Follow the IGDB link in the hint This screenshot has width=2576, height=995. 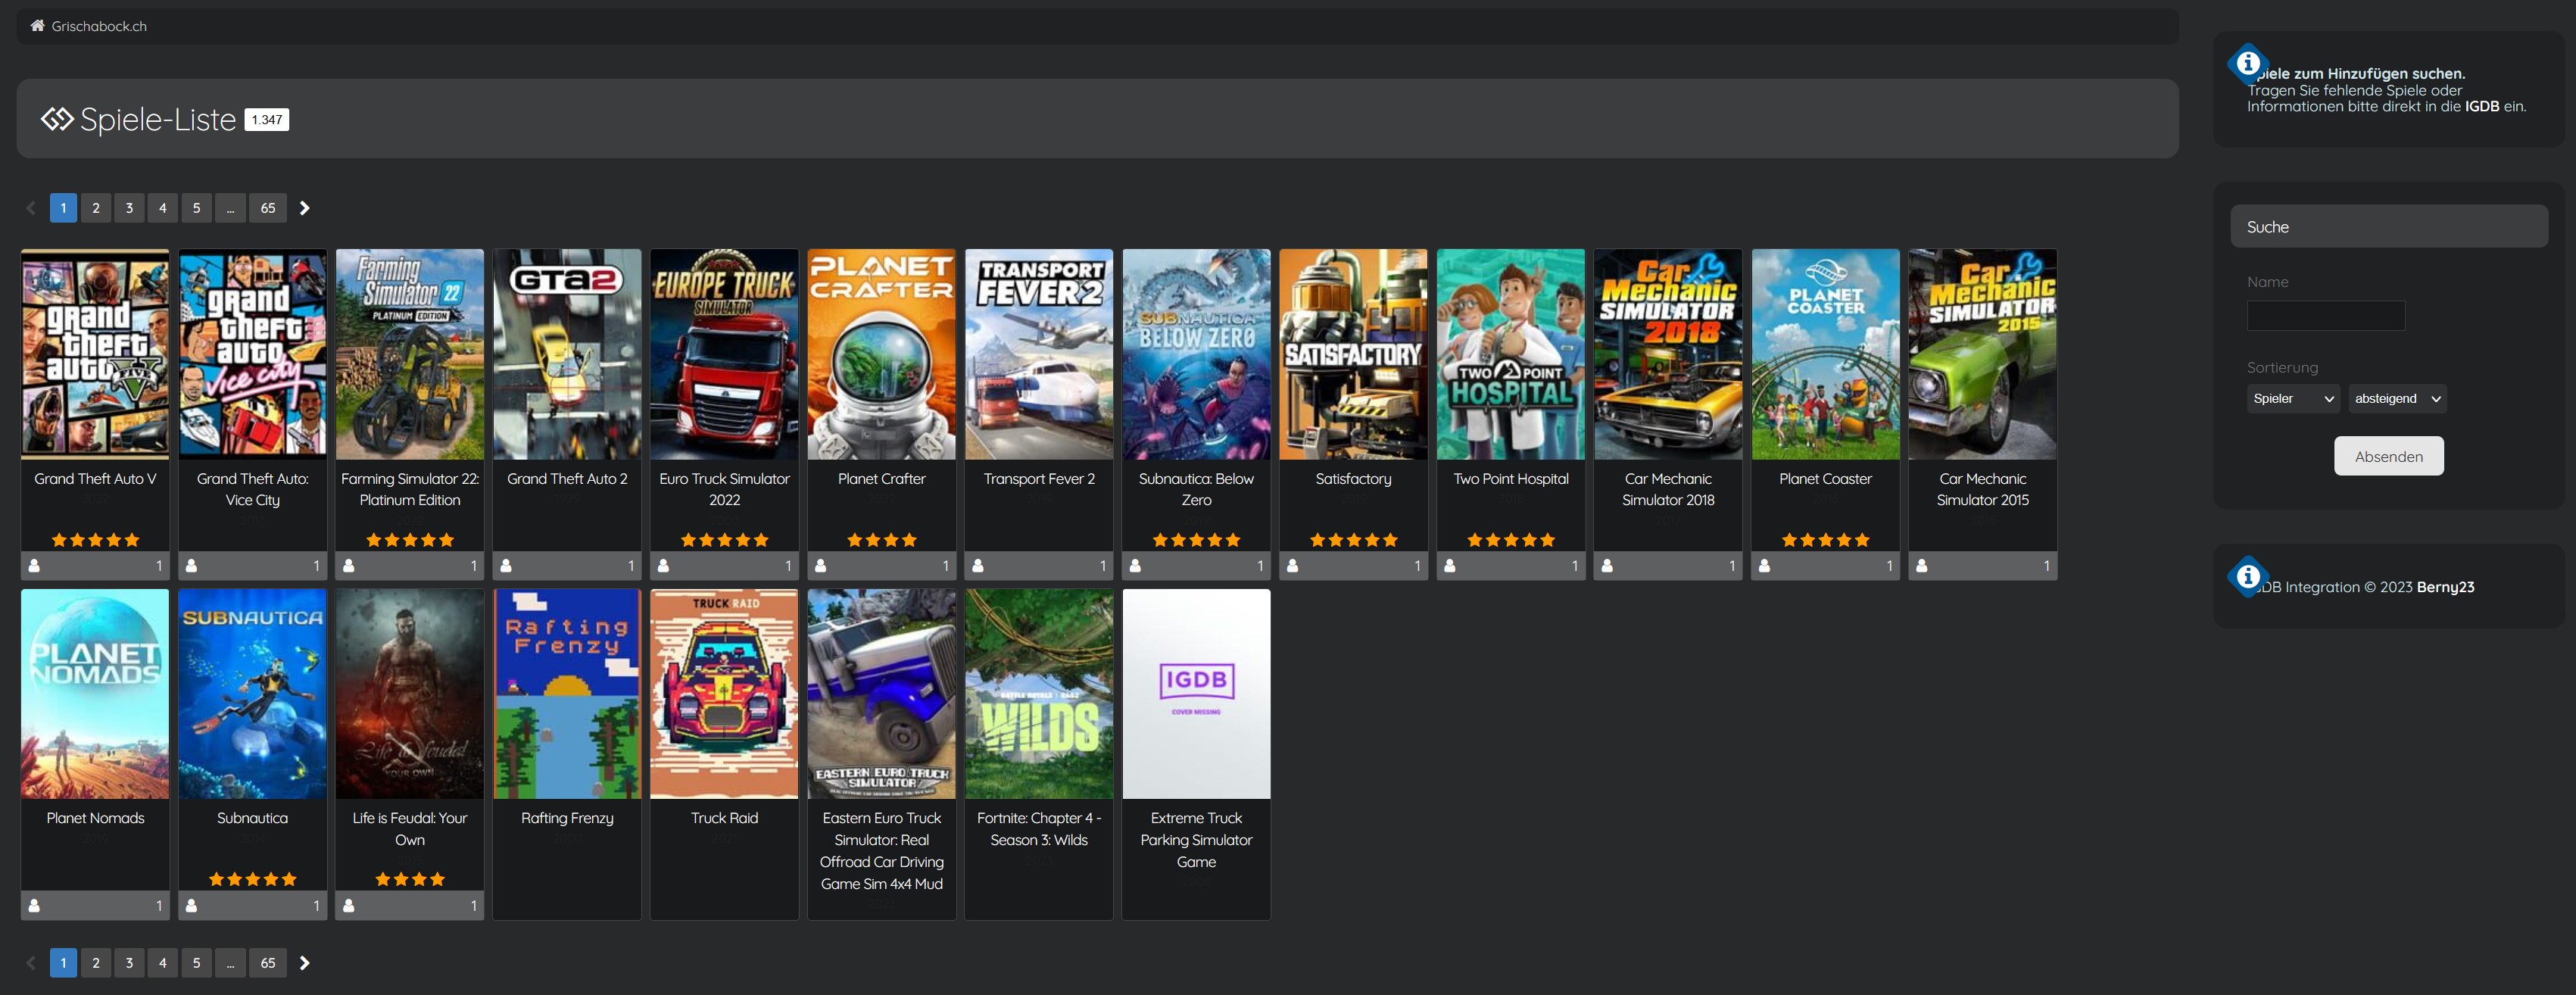pos(2481,106)
